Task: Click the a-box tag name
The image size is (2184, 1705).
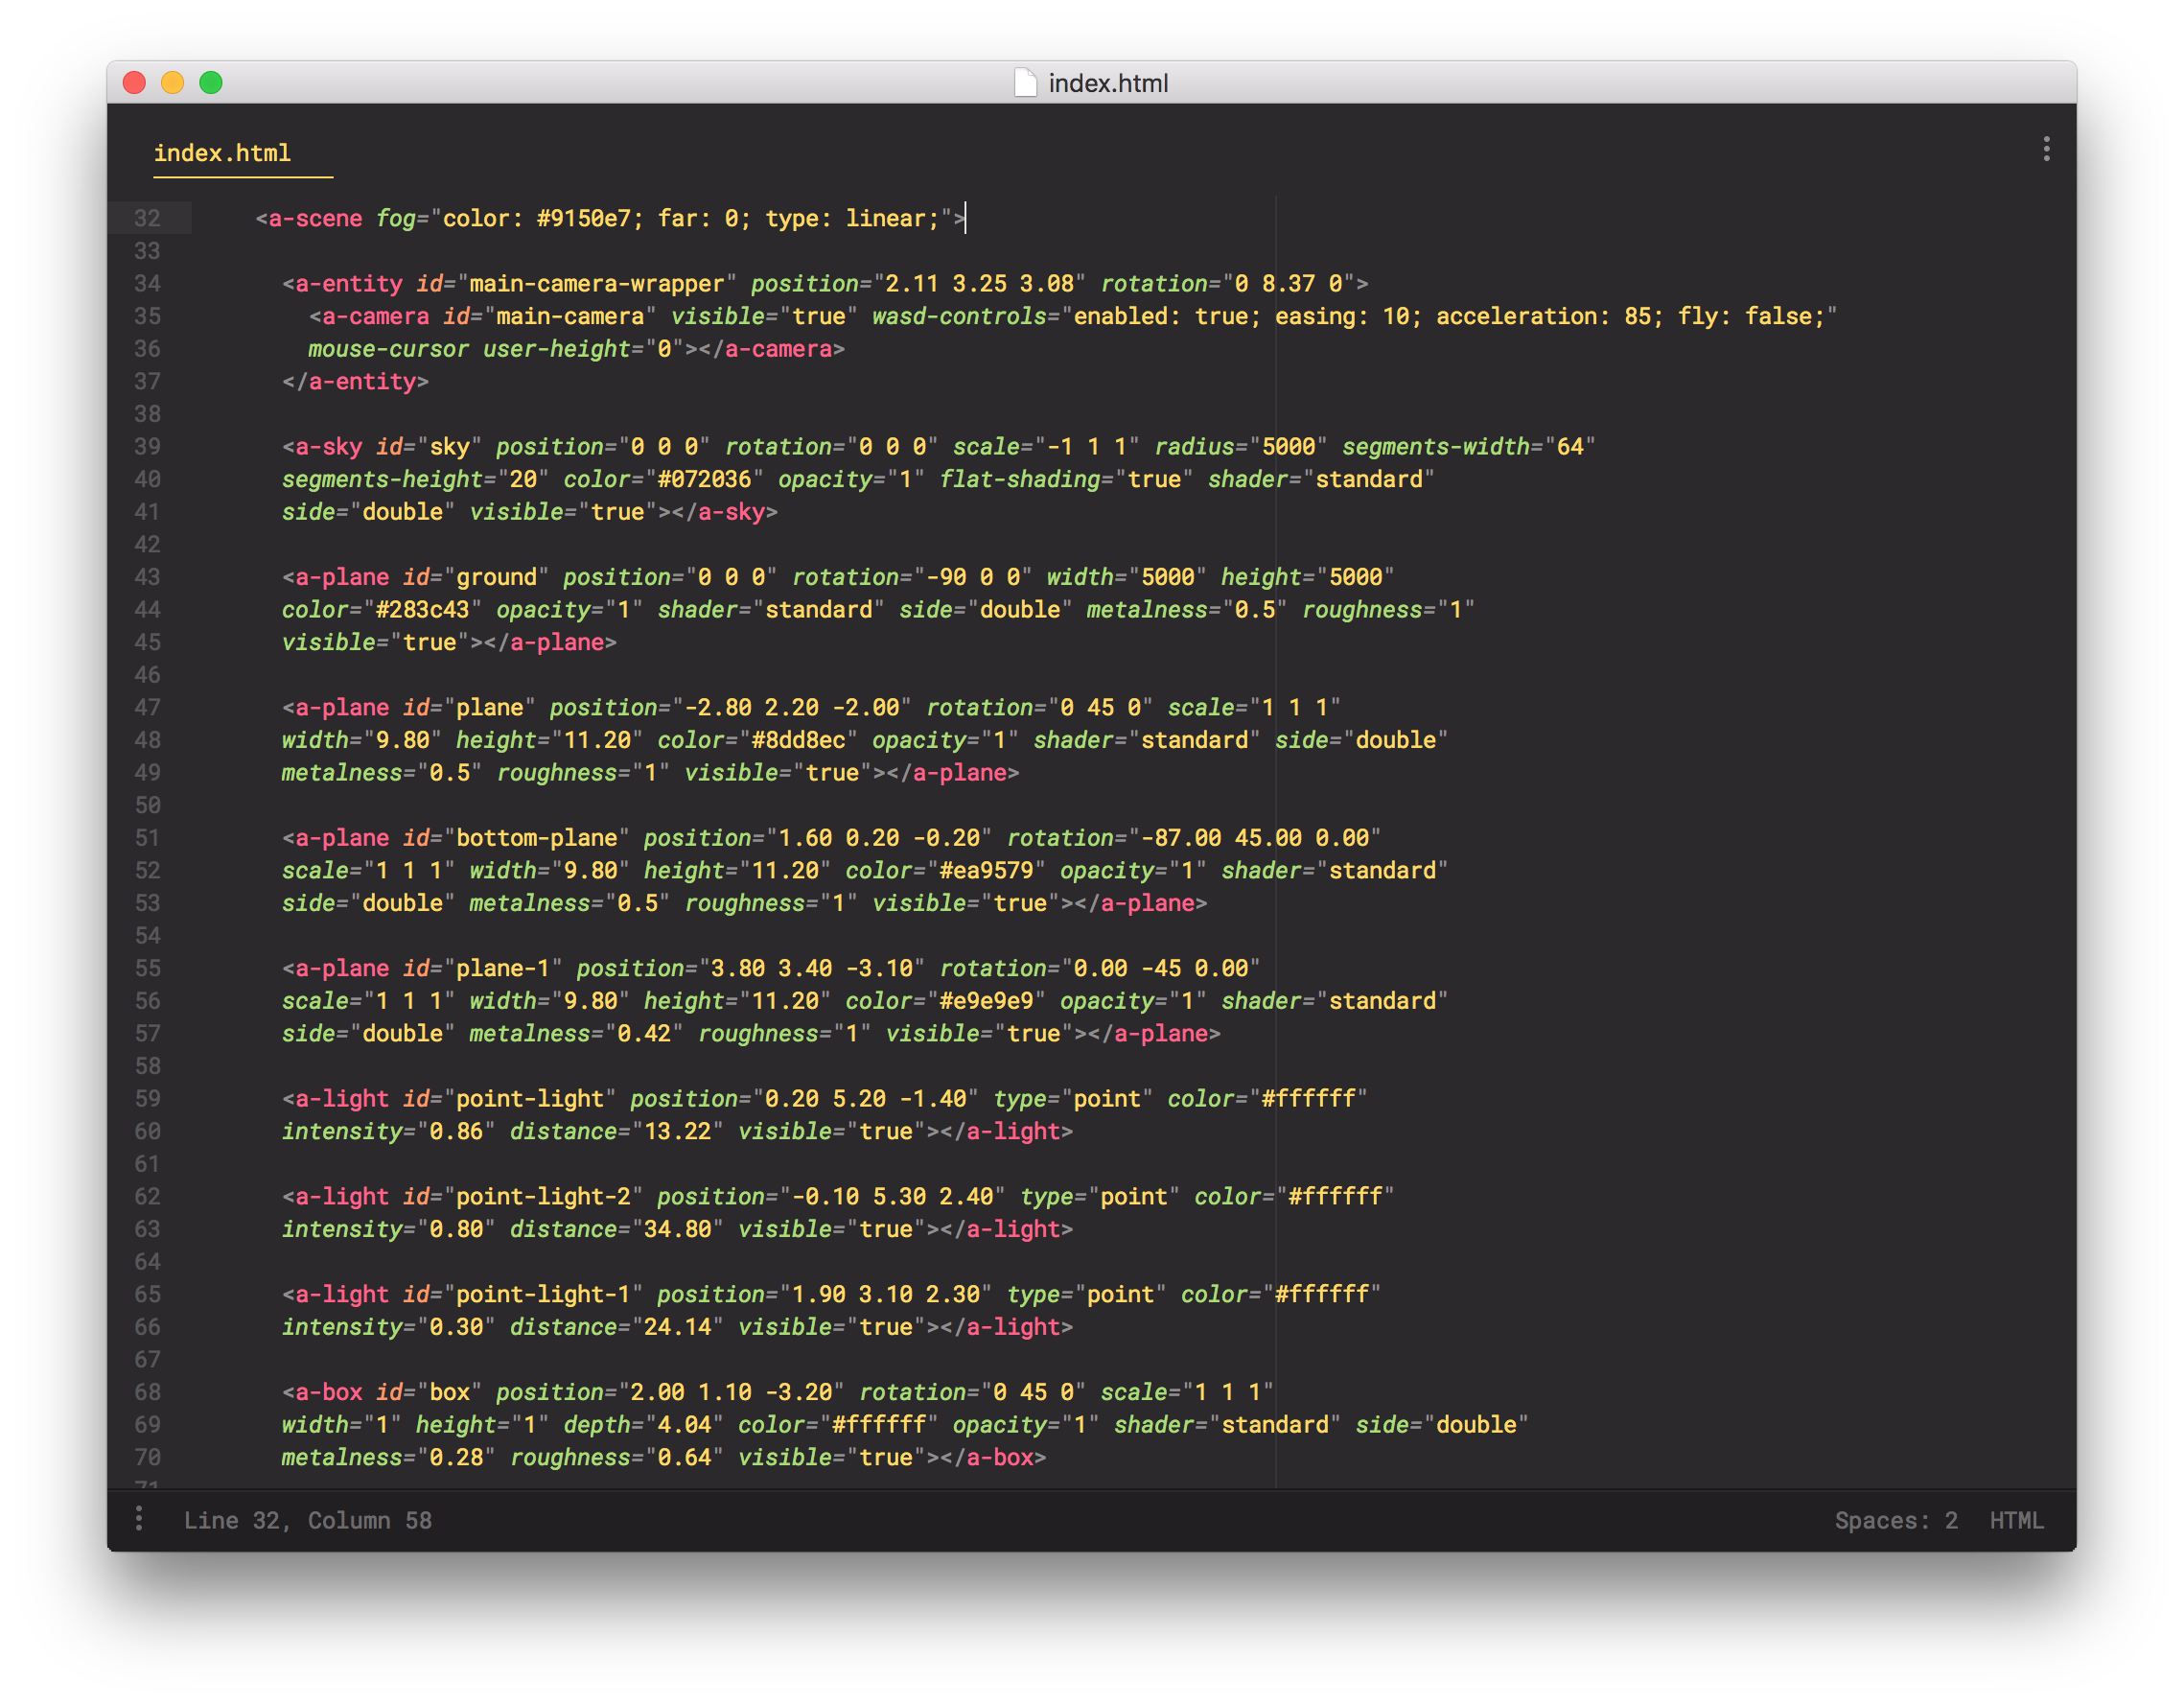Action: tap(329, 1392)
